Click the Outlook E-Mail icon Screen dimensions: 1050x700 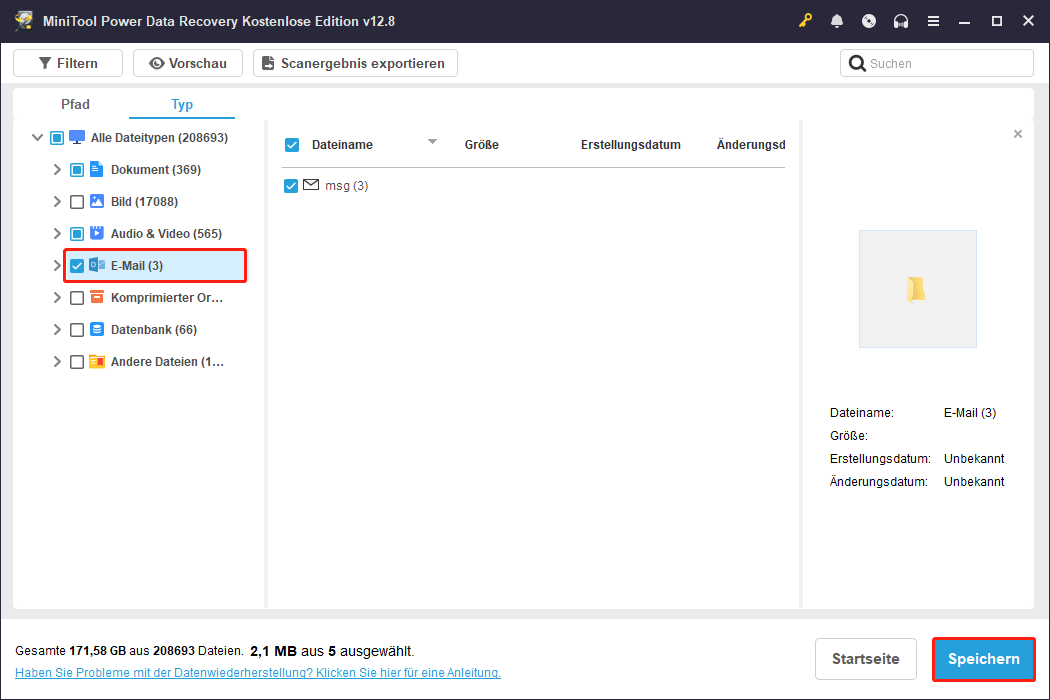pos(96,265)
